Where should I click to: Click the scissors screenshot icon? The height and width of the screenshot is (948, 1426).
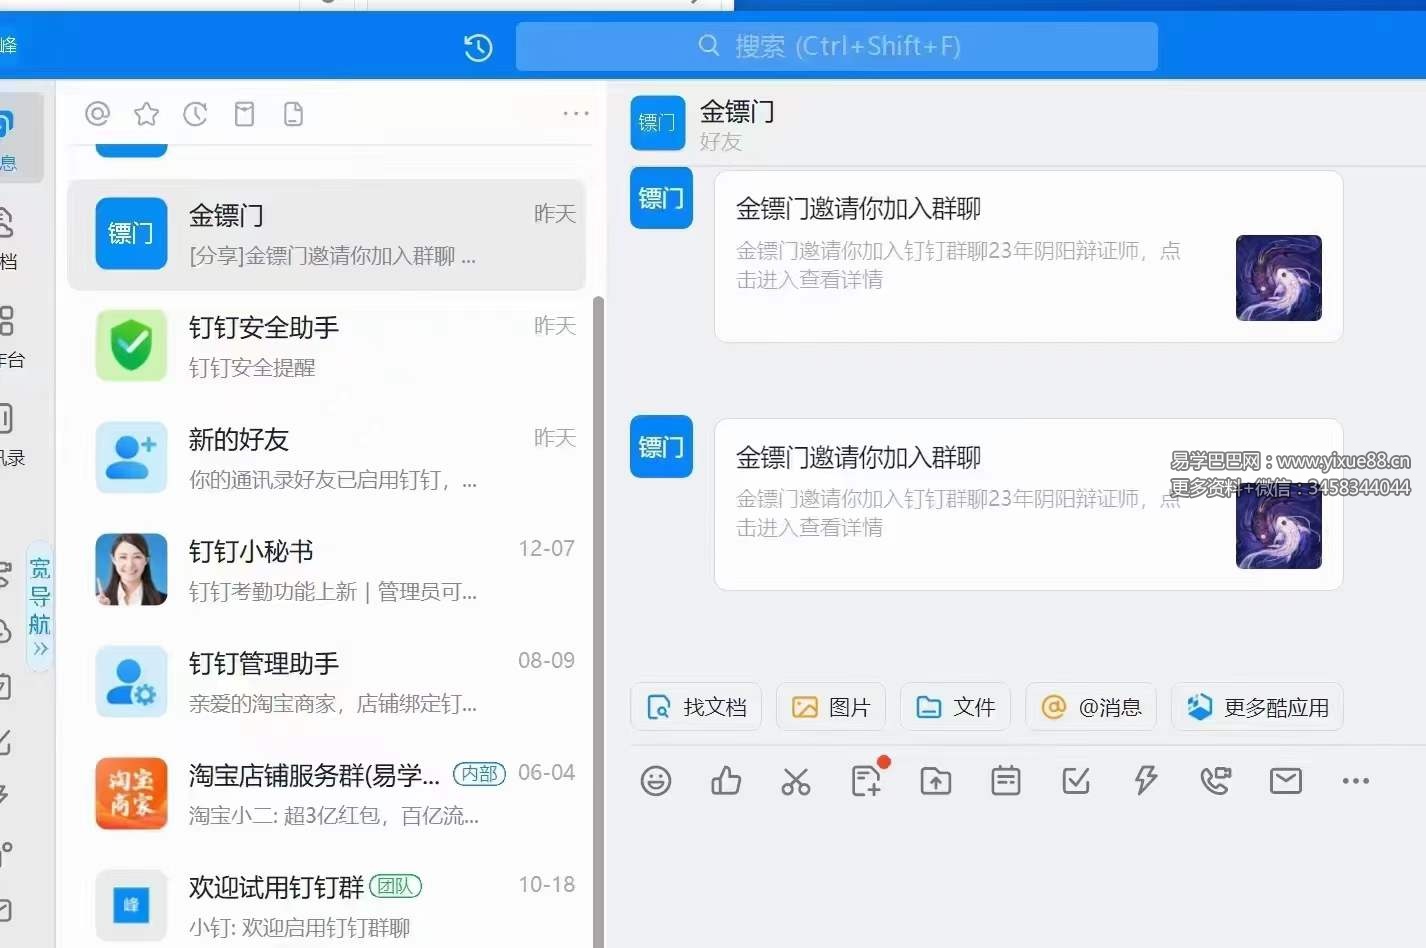point(796,781)
